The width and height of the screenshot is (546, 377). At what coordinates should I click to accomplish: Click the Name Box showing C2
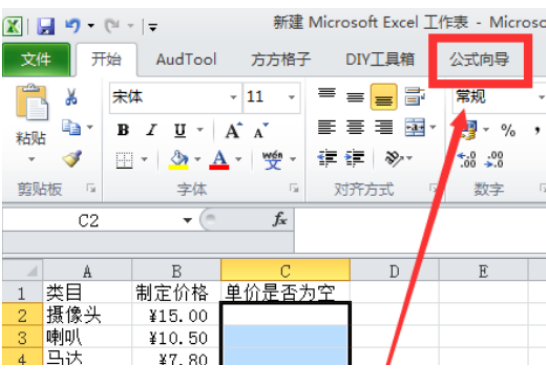pyautogui.click(x=89, y=221)
